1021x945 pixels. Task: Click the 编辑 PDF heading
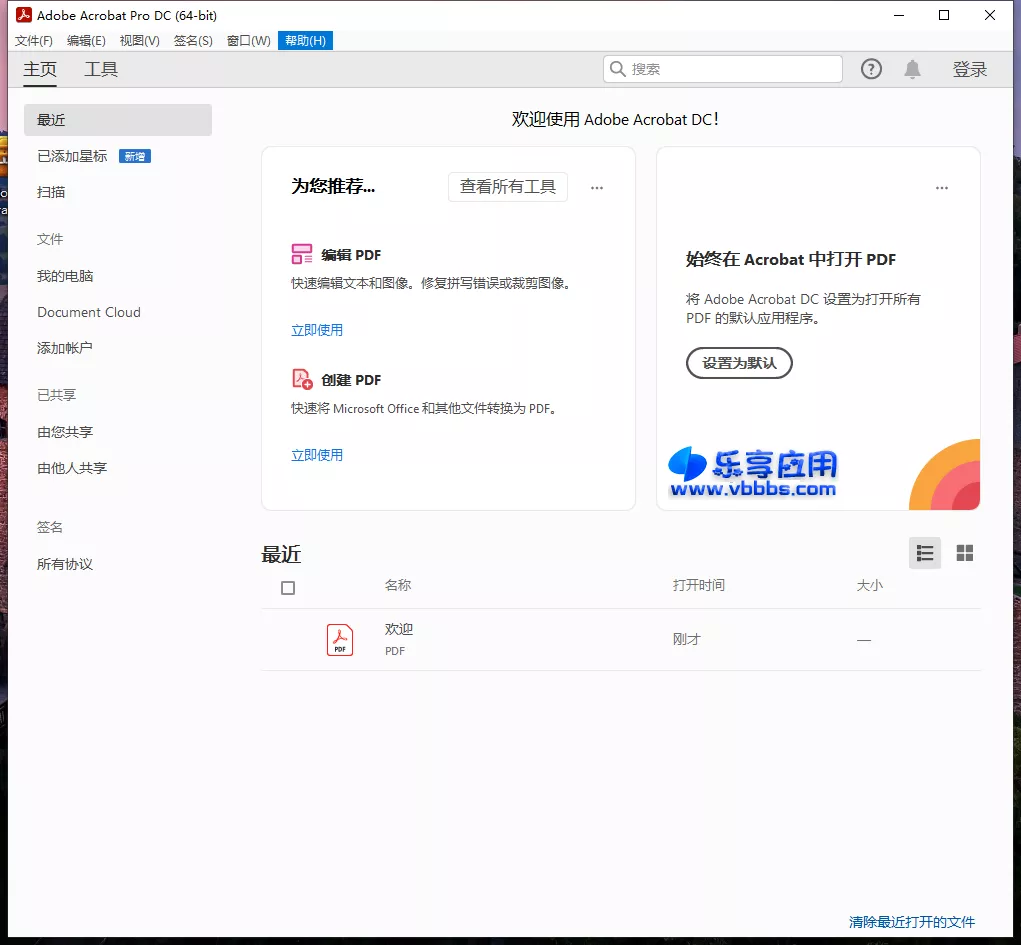(x=351, y=255)
